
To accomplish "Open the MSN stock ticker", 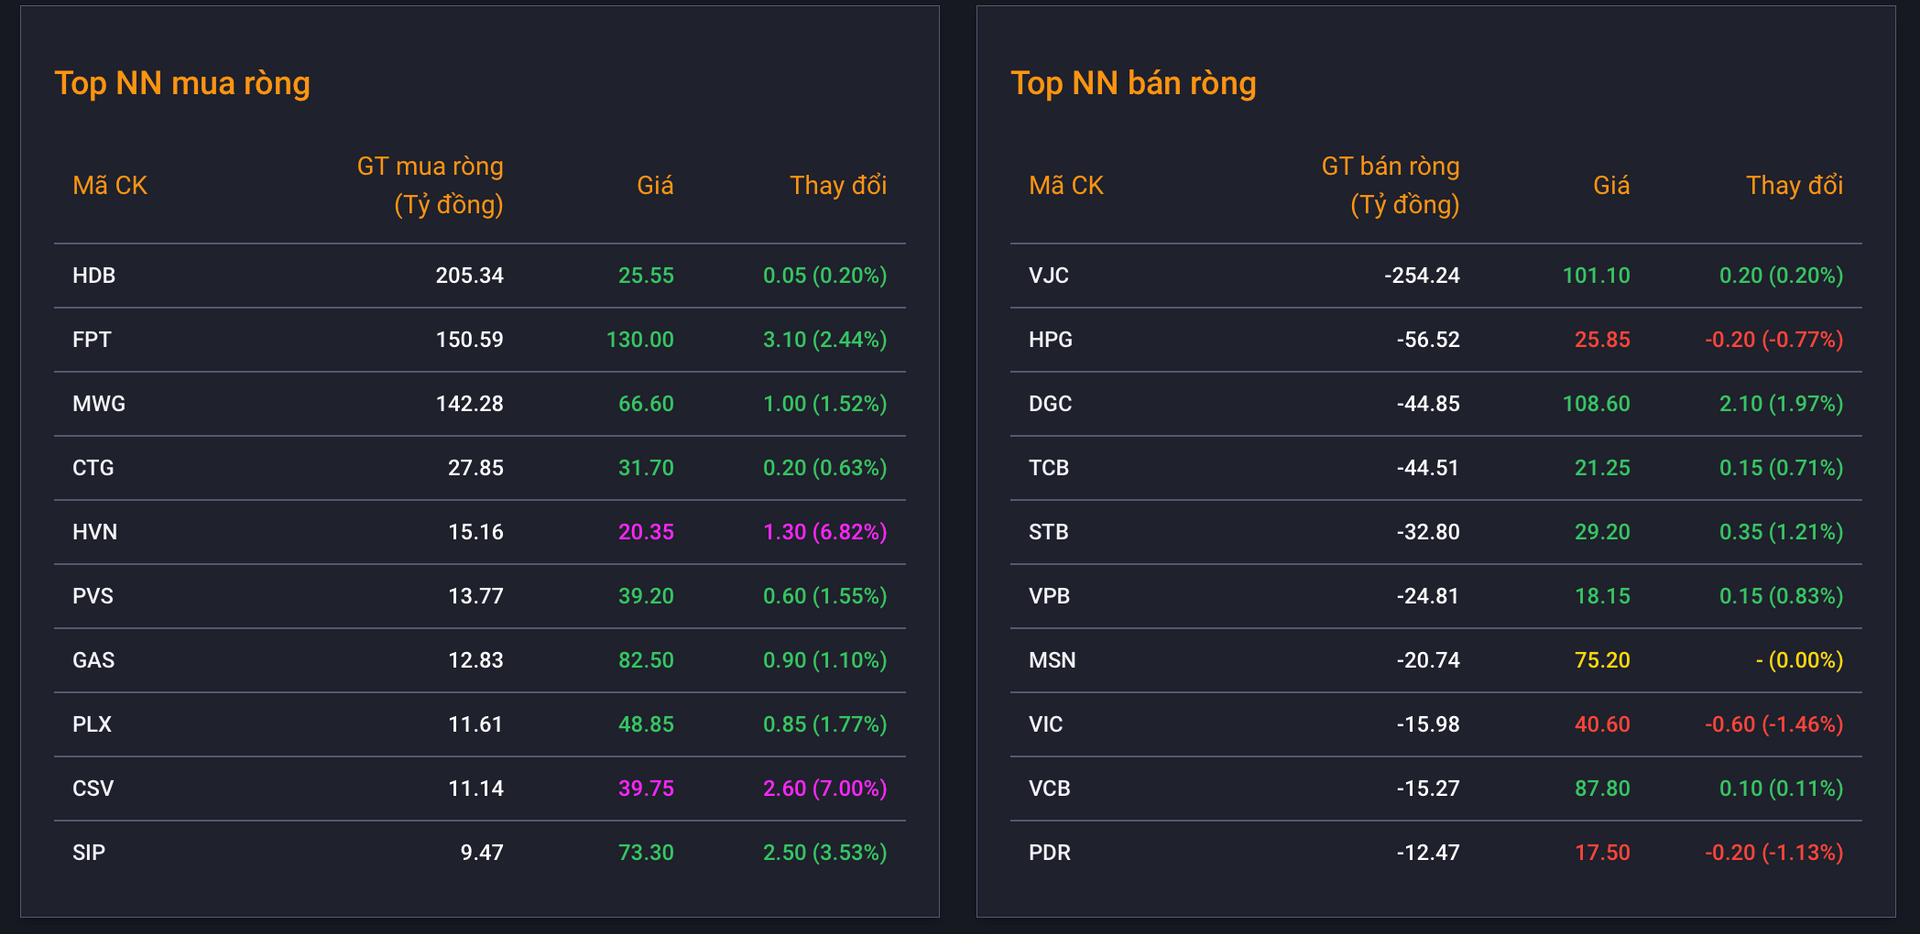I will (x=1052, y=659).
